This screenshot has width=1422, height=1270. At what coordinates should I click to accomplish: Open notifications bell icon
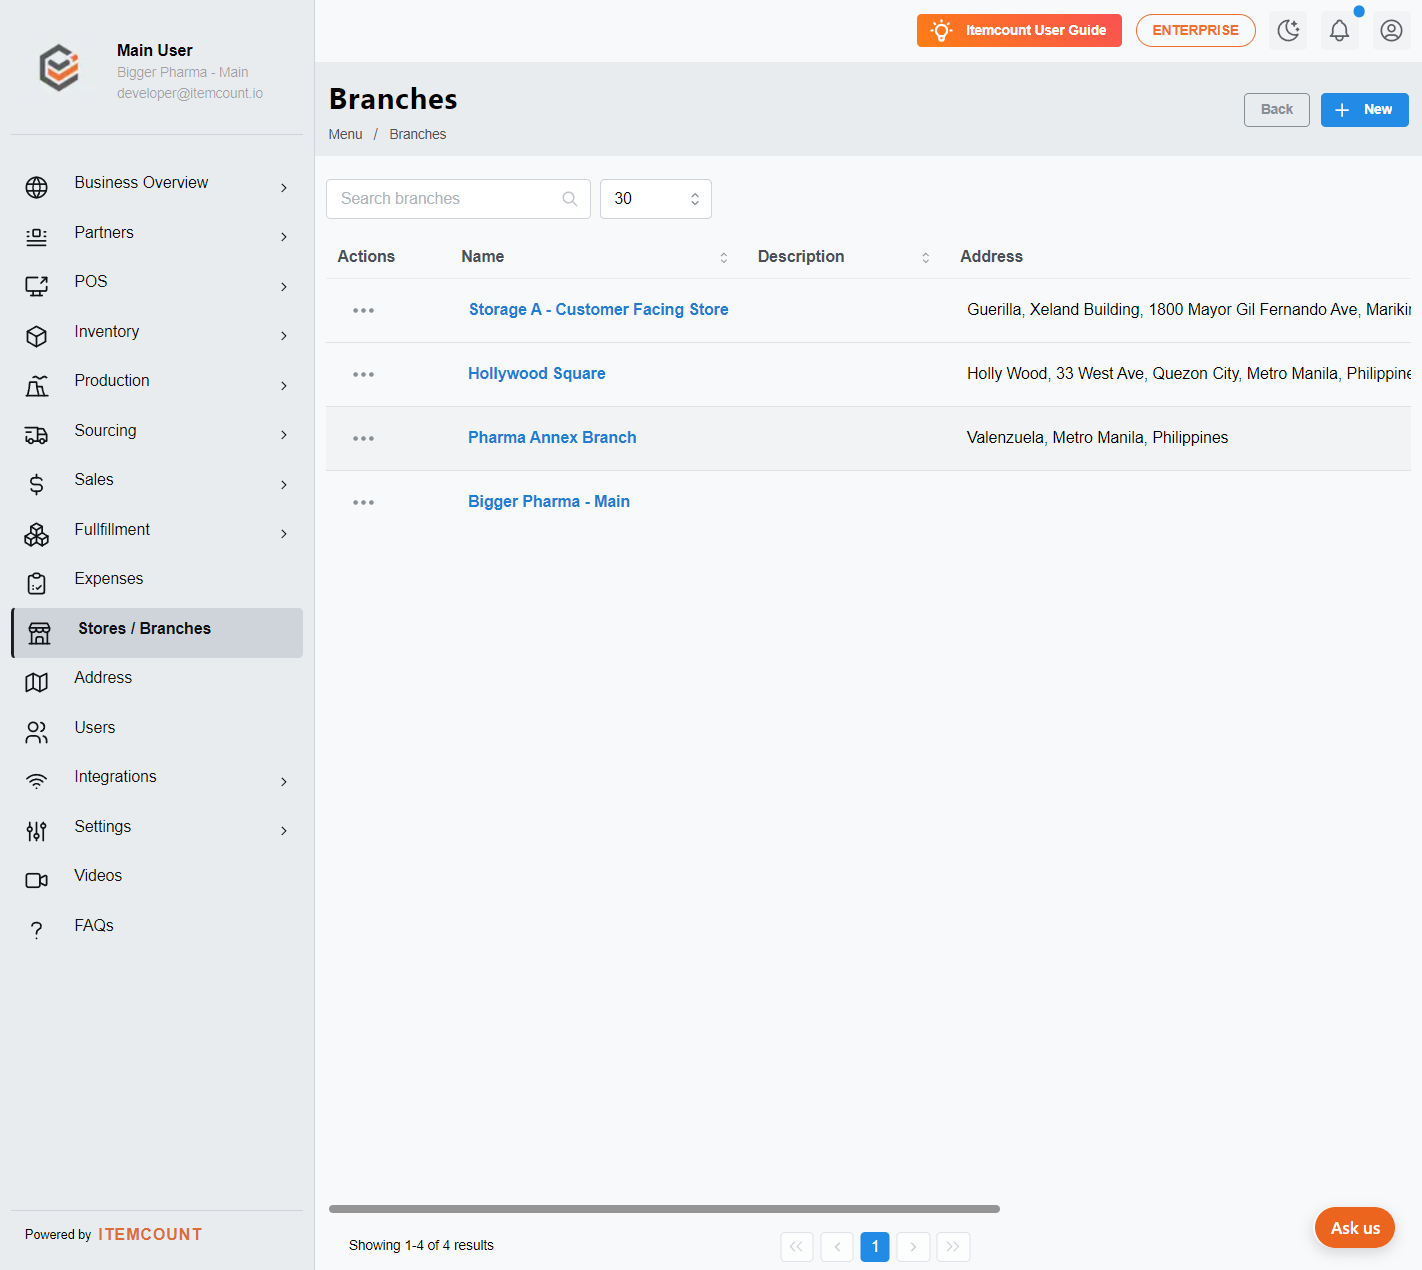click(x=1339, y=30)
